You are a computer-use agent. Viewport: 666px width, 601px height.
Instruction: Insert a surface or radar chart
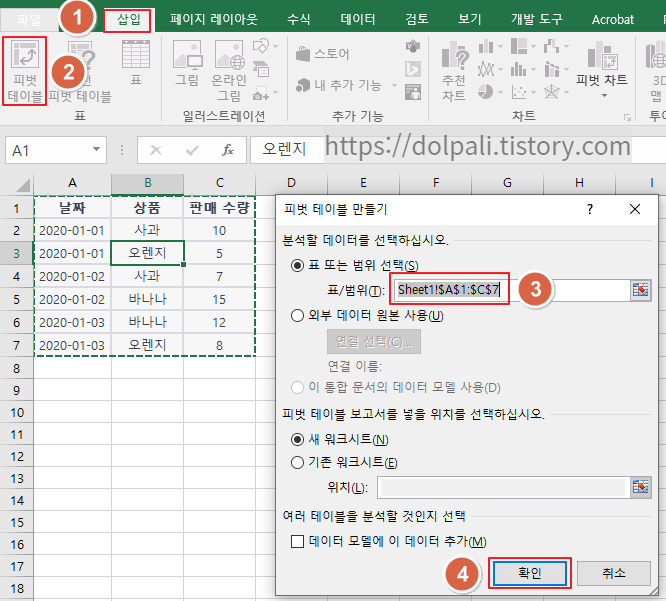551,91
